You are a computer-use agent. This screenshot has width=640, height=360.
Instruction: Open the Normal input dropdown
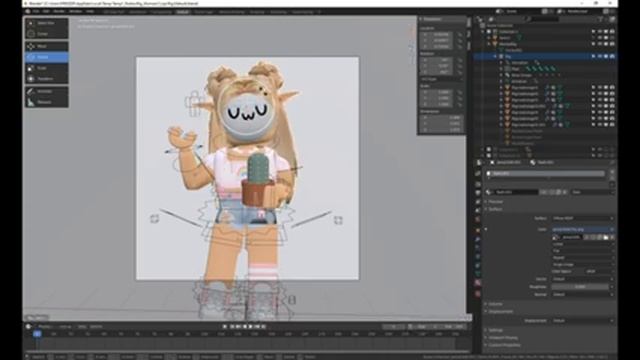point(582,294)
